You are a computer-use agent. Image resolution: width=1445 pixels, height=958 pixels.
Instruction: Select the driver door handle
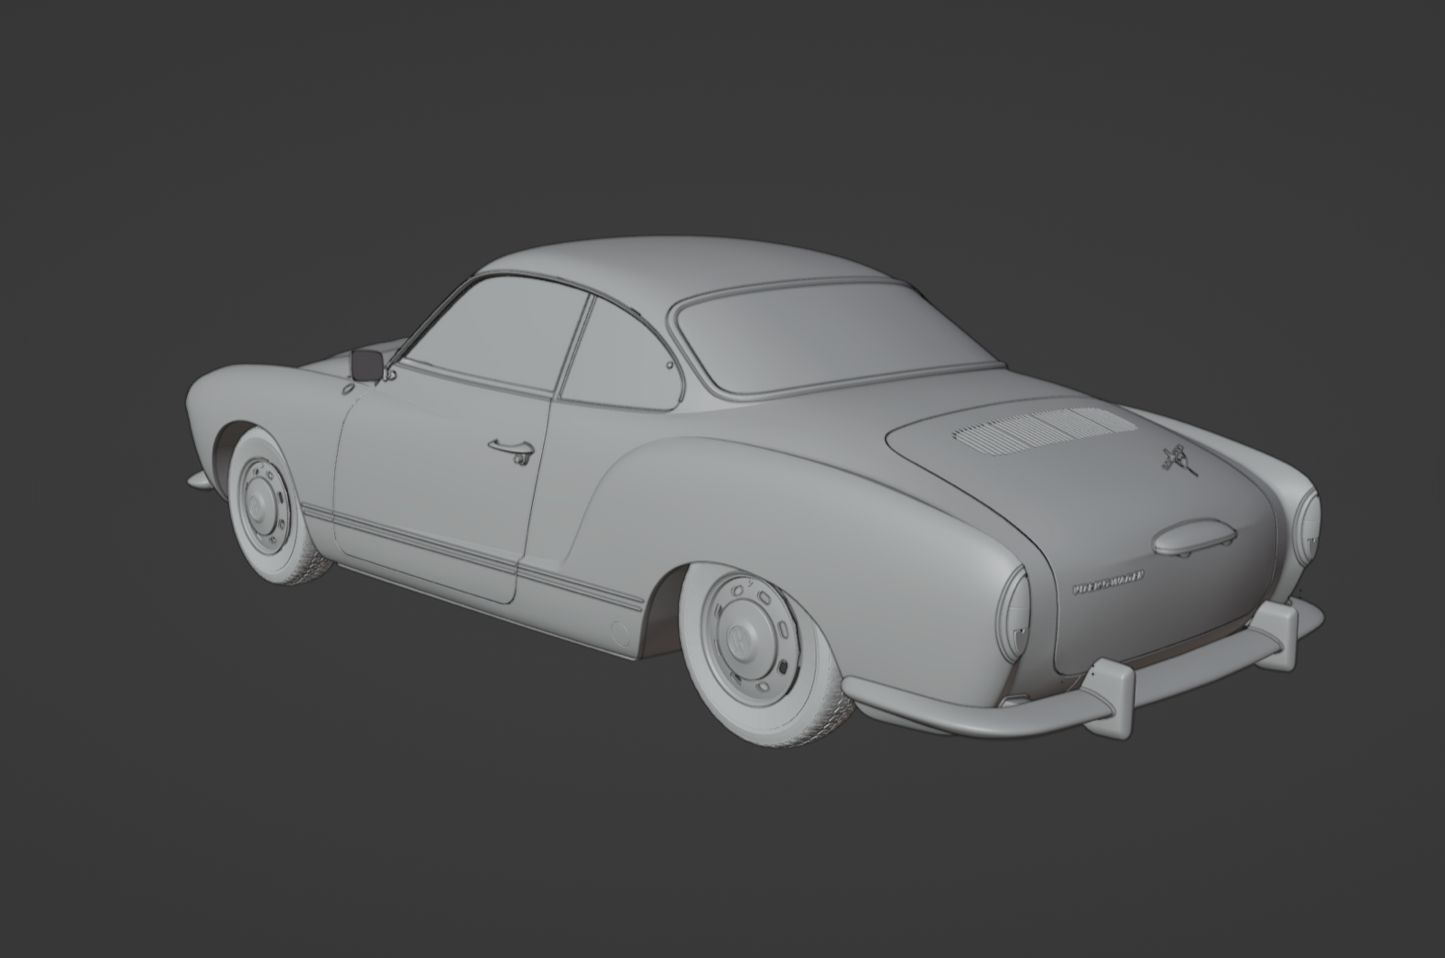[x=512, y=450]
